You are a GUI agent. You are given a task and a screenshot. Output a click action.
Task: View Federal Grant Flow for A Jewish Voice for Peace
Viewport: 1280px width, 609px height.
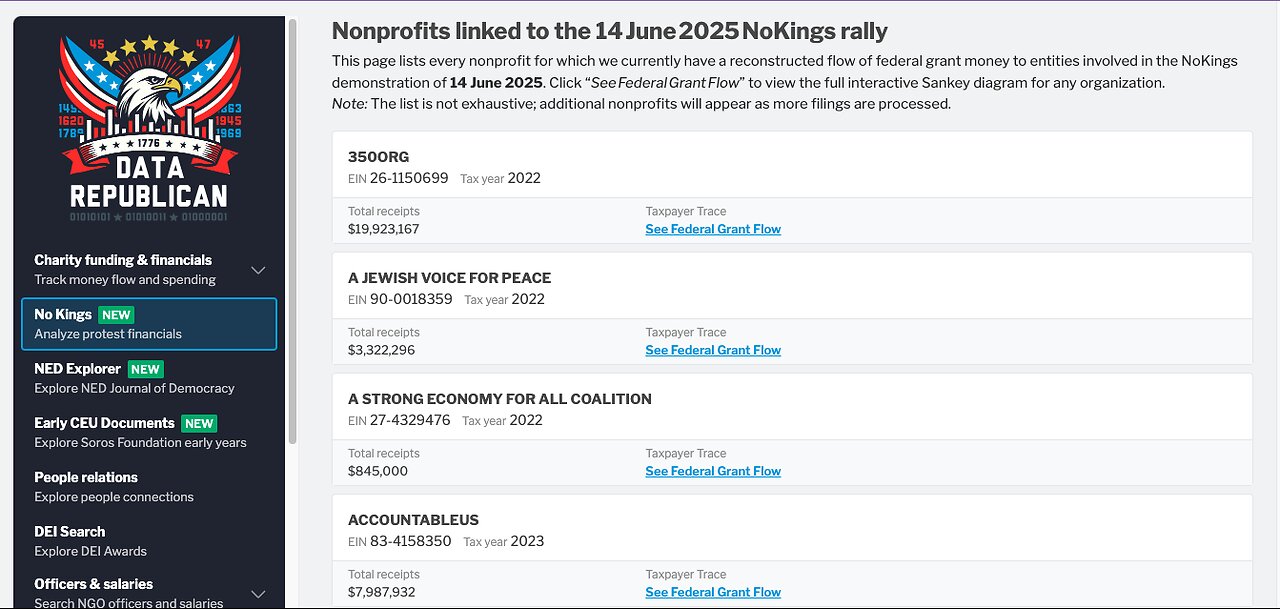coord(713,350)
